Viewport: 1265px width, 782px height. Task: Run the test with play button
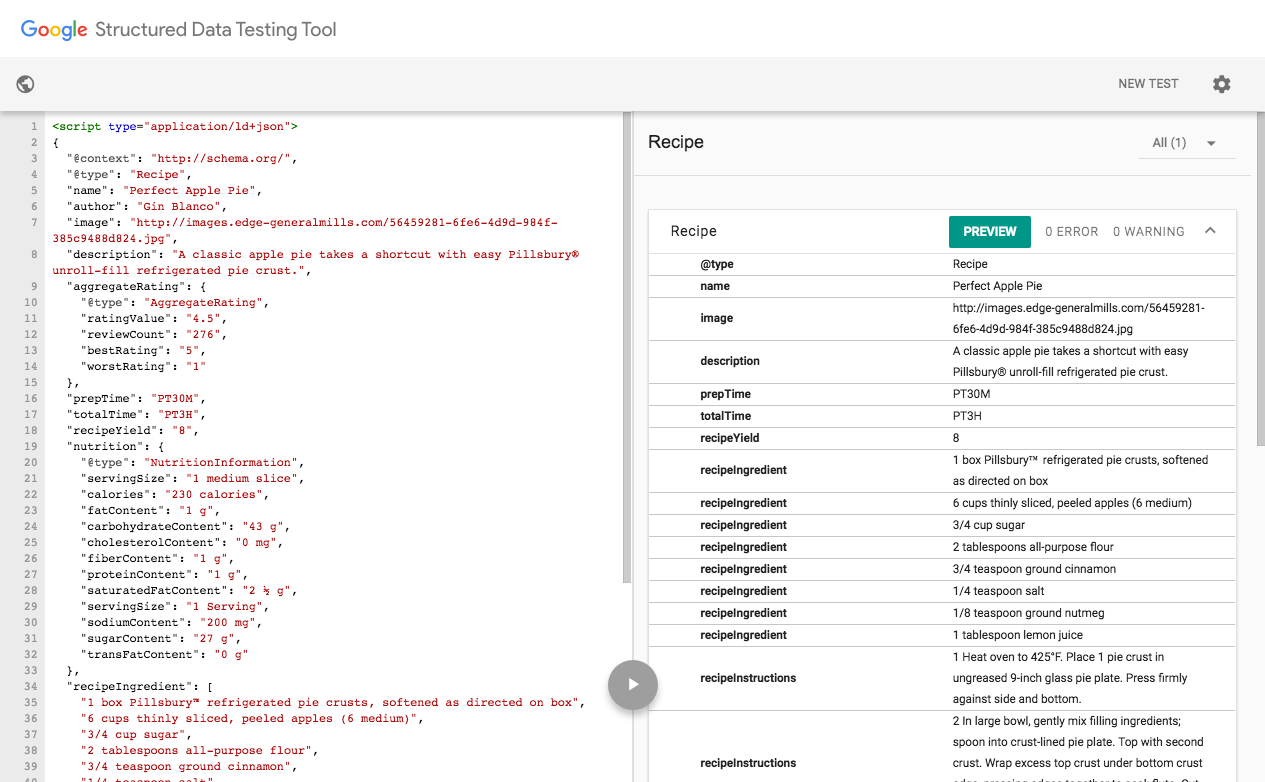coord(633,685)
